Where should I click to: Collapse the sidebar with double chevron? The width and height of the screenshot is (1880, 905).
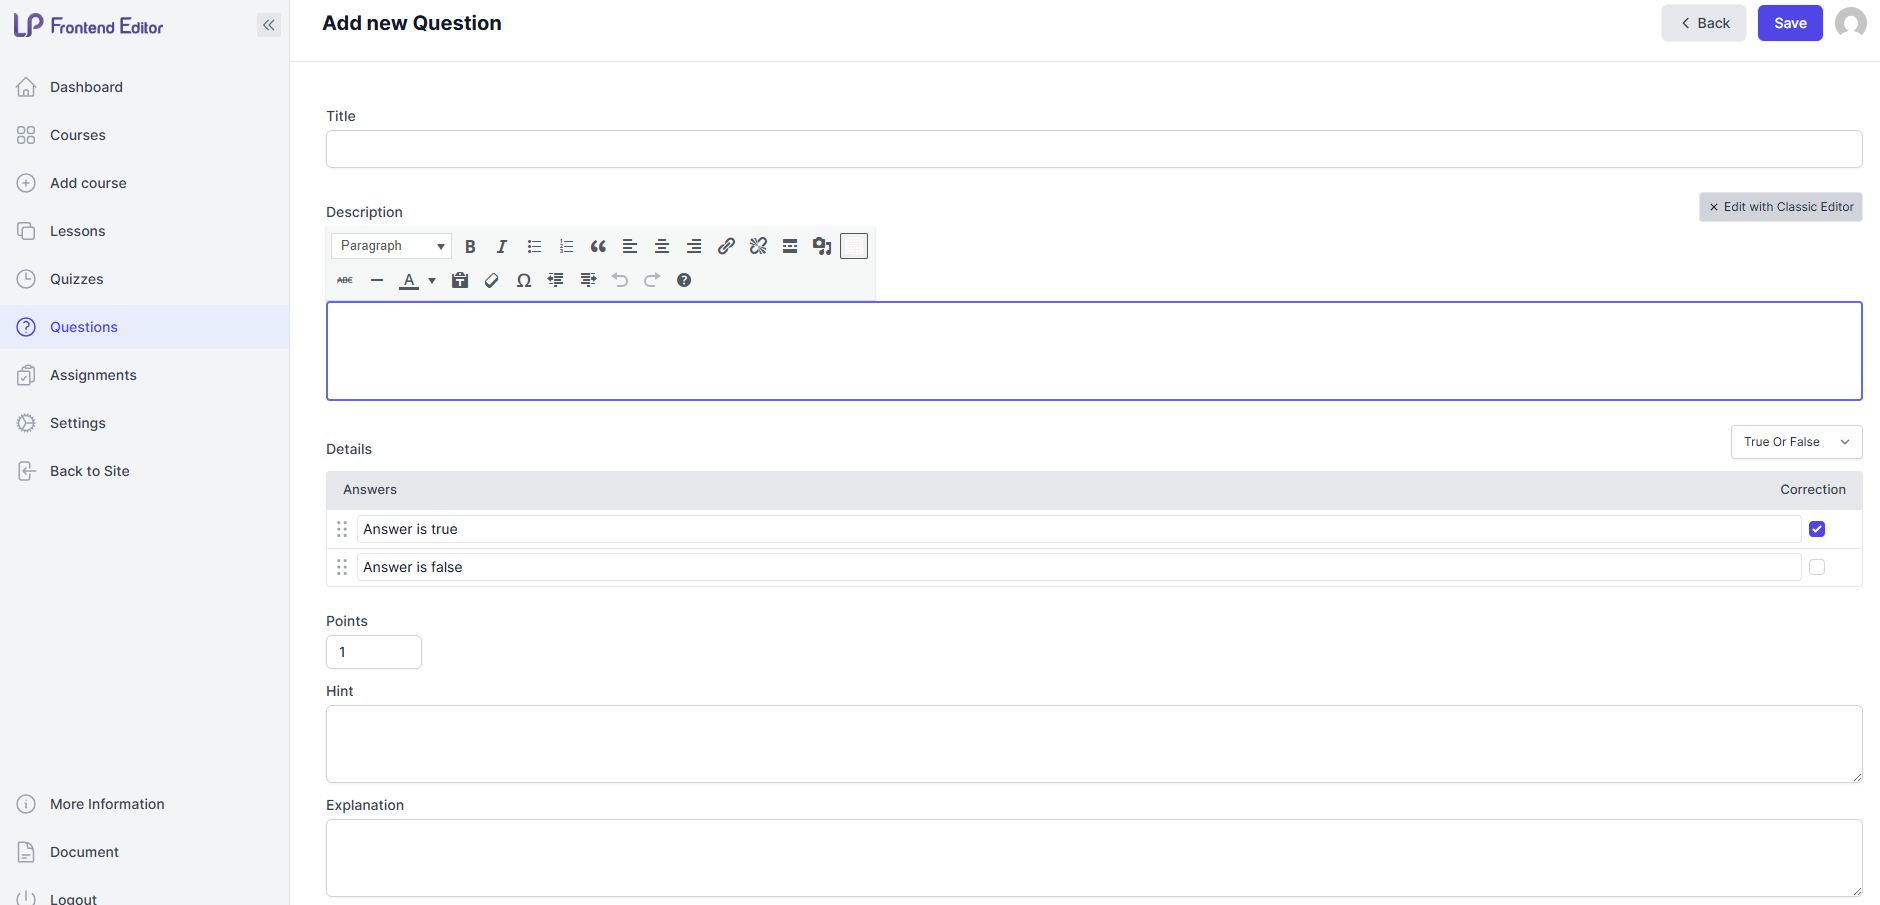pyautogui.click(x=269, y=25)
